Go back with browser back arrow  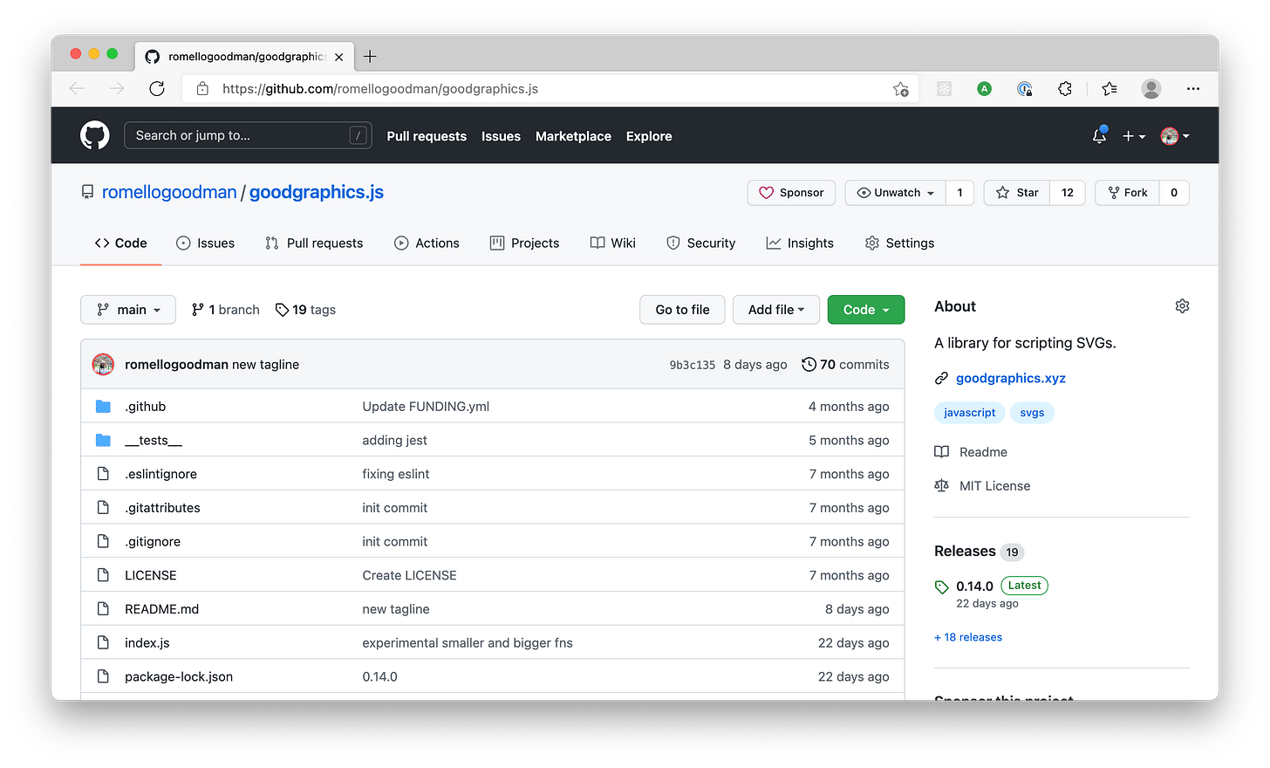point(77,89)
